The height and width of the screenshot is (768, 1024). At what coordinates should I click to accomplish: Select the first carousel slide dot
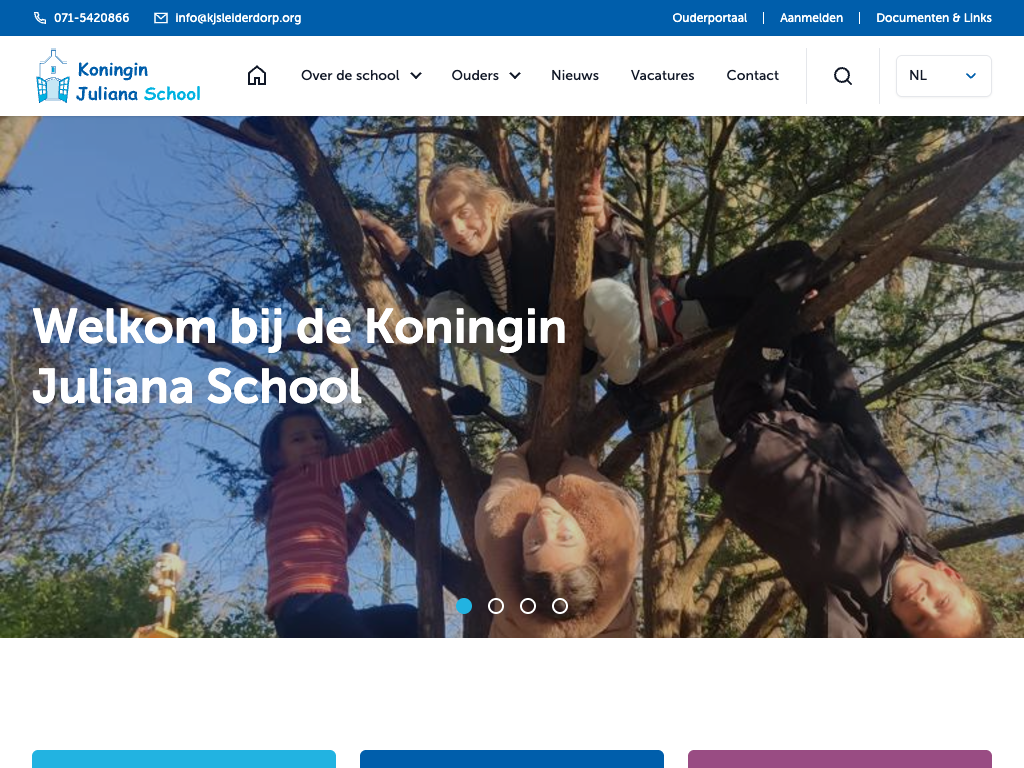464,606
